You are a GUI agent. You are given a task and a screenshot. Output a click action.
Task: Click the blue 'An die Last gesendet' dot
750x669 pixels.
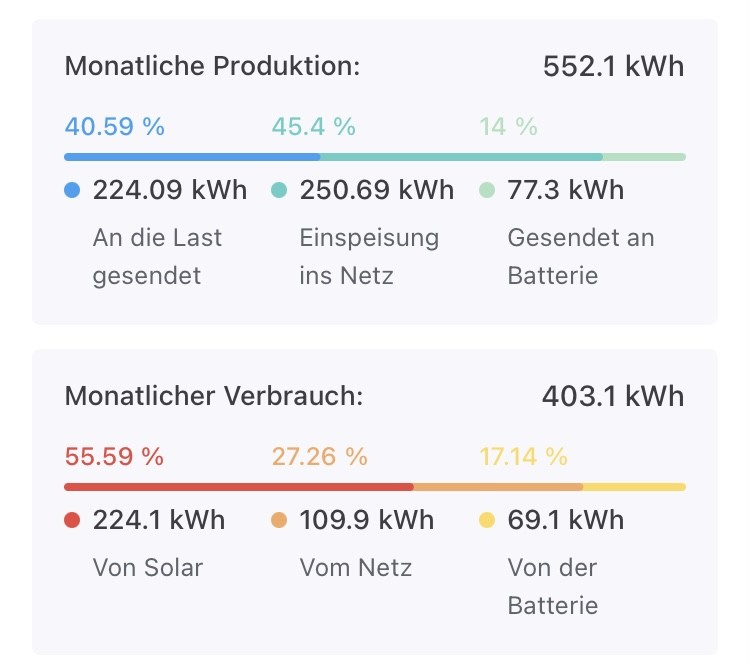pos(72,190)
